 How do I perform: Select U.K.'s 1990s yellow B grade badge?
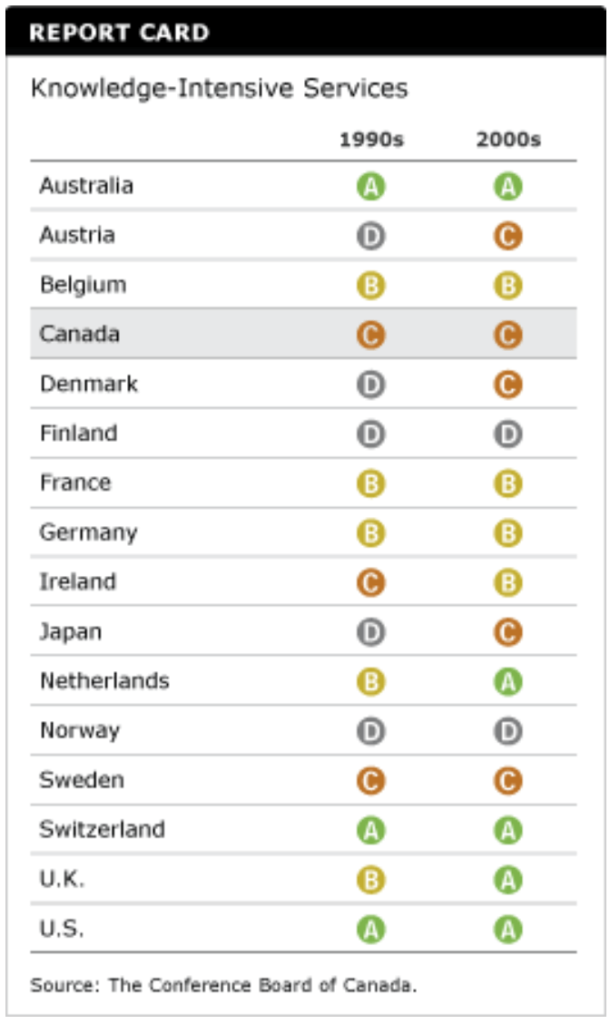[371, 880]
